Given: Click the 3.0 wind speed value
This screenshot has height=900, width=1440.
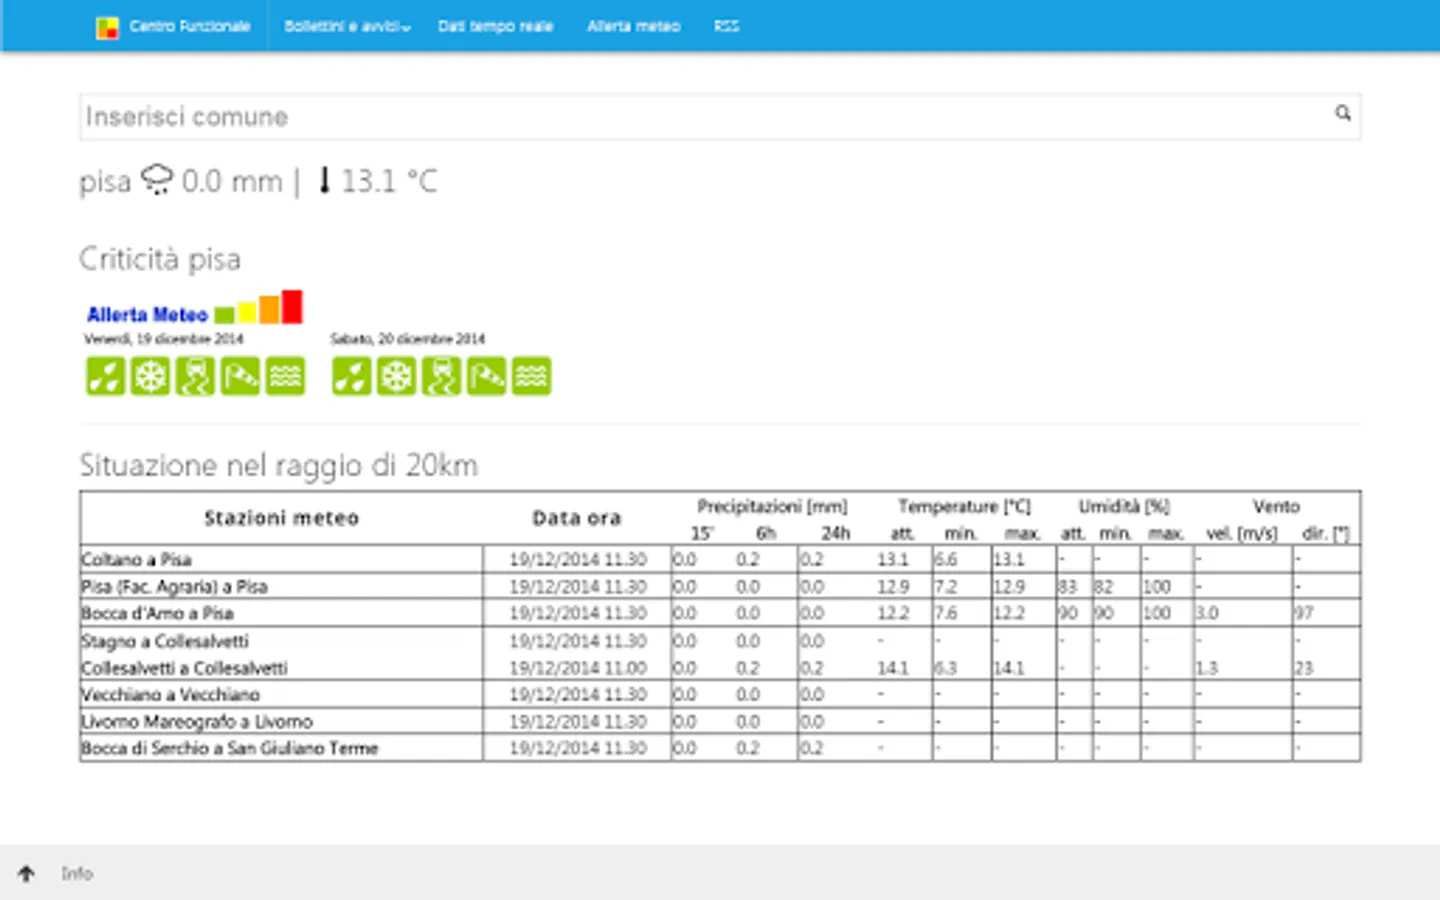Looking at the screenshot, I should [1207, 613].
